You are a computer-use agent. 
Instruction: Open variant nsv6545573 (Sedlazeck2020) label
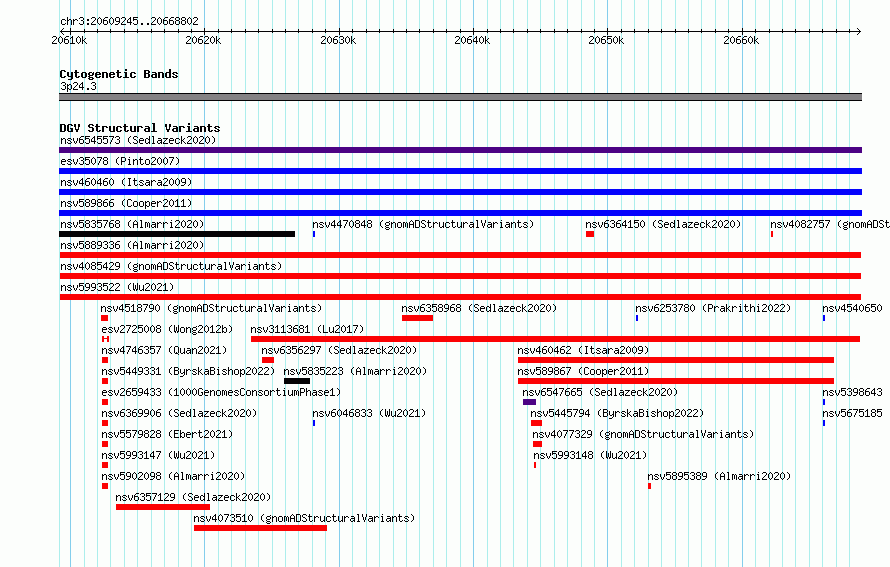tap(138, 140)
